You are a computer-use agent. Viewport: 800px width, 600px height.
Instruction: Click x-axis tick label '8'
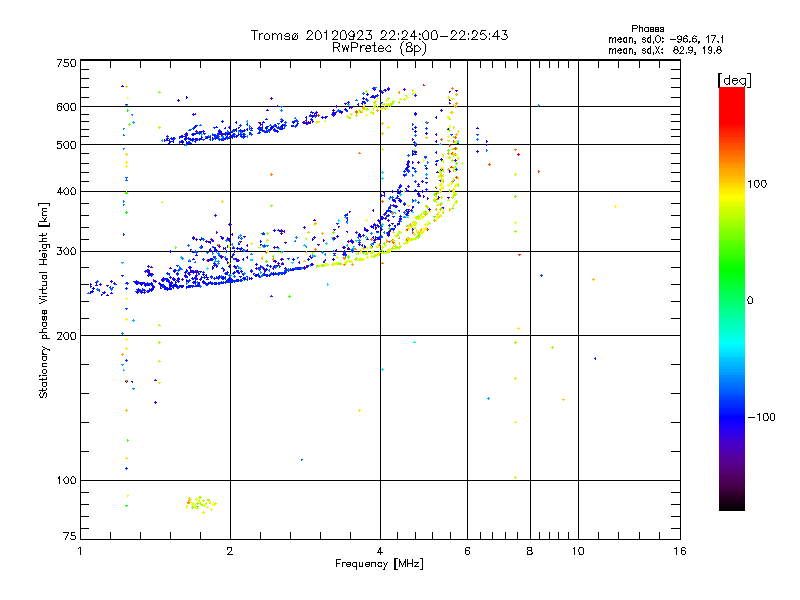tap(530, 551)
